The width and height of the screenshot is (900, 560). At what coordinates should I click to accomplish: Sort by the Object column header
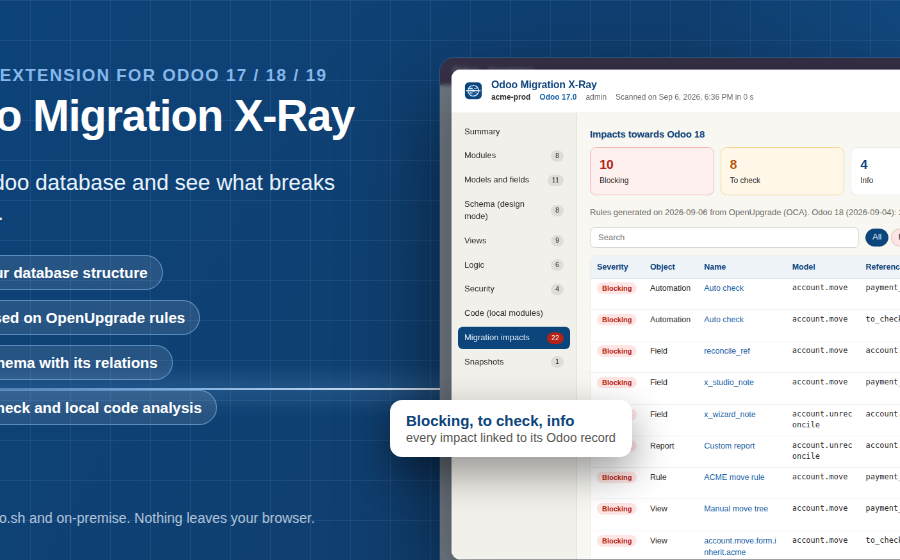point(662,267)
